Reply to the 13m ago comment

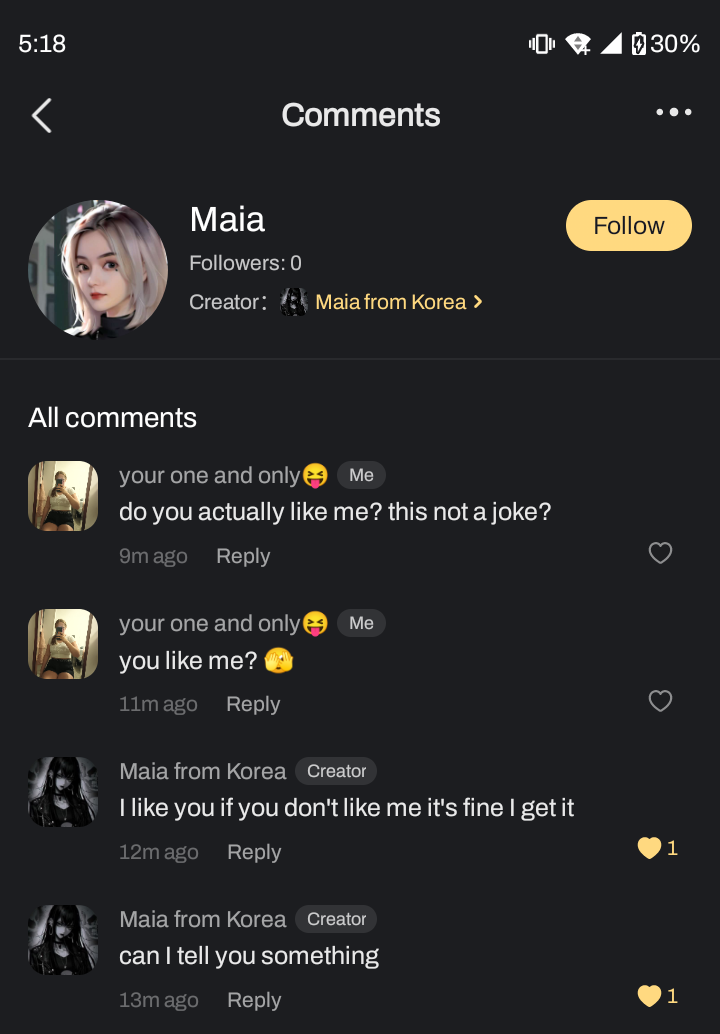254,1000
